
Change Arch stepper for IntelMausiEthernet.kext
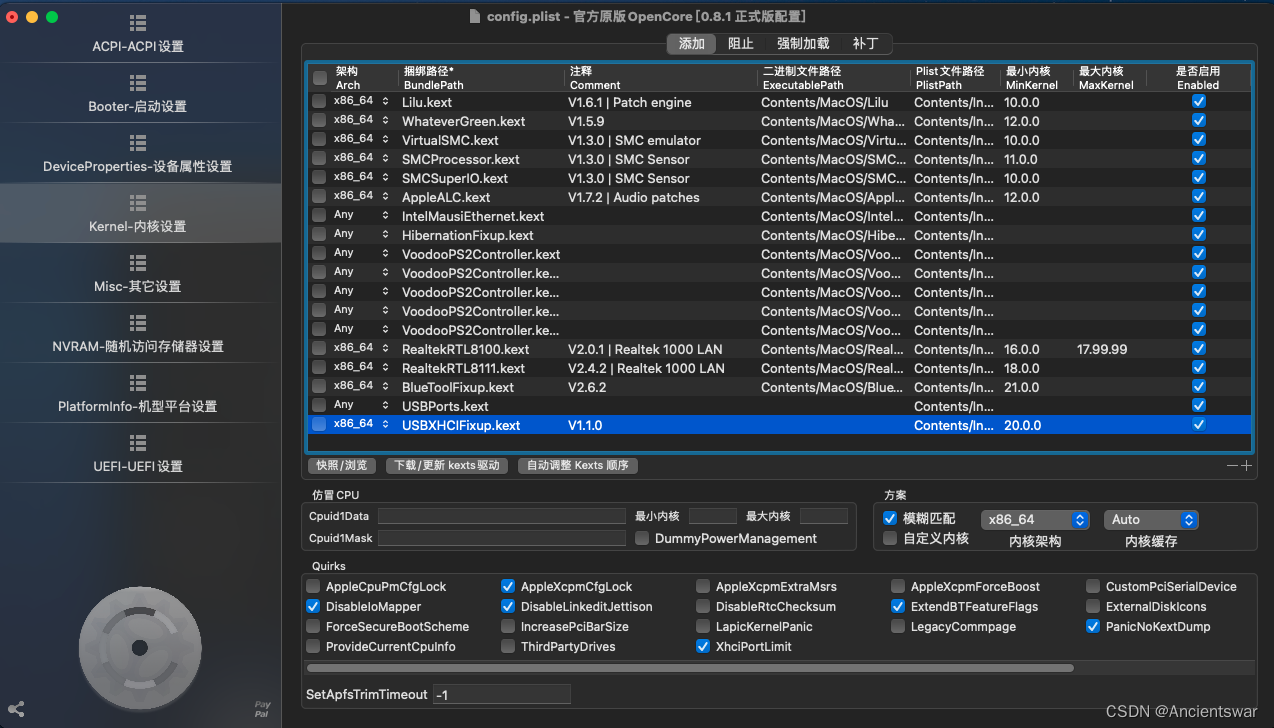click(x=385, y=216)
